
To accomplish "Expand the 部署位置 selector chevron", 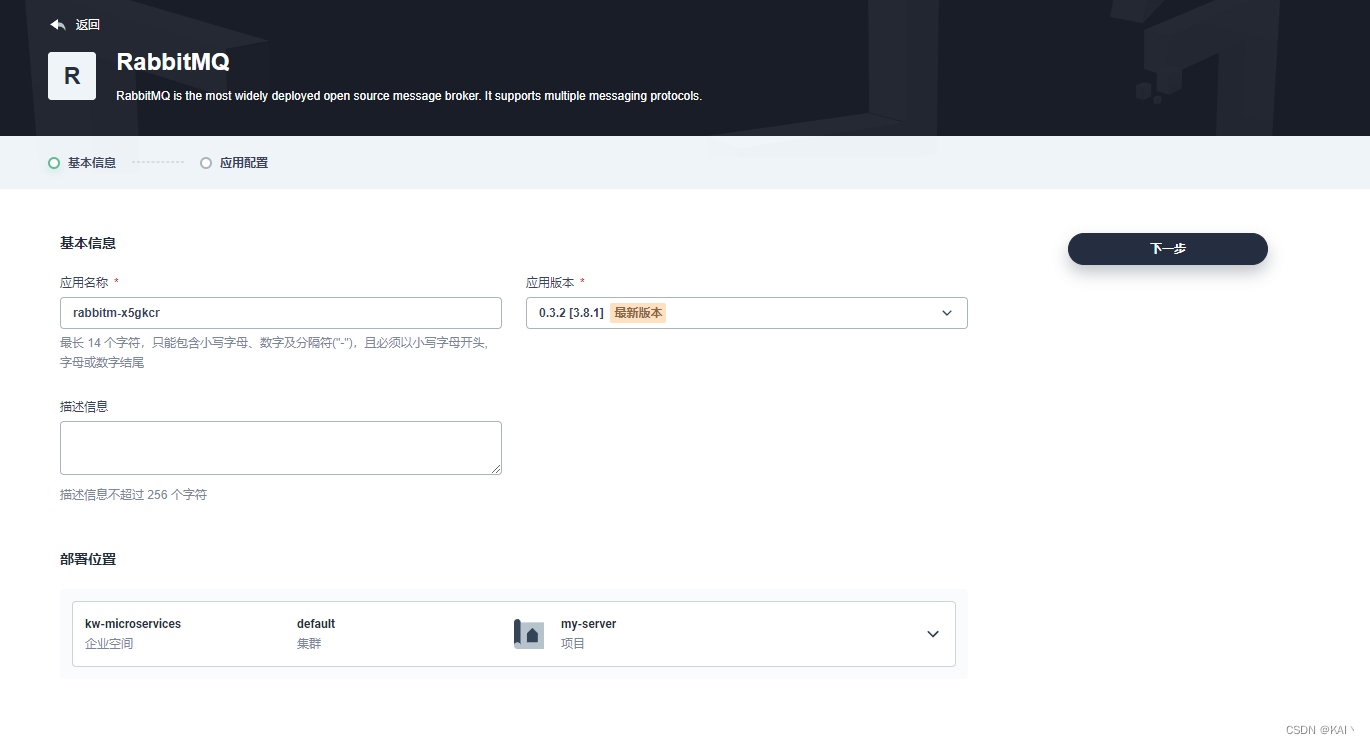I will pyautogui.click(x=933, y=634).
